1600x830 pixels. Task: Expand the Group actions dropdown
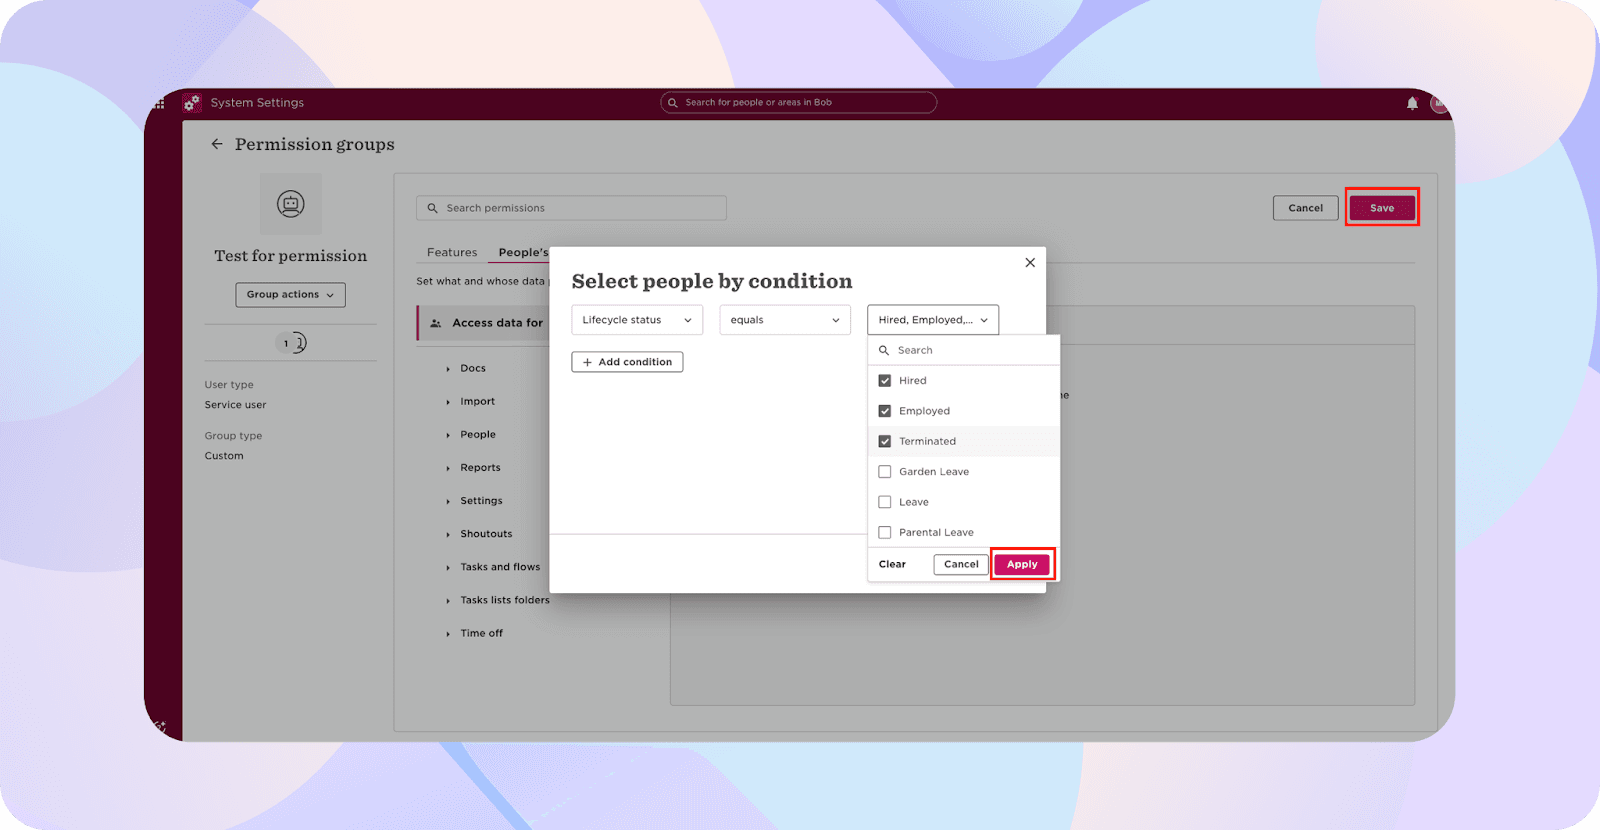(290, 295)
